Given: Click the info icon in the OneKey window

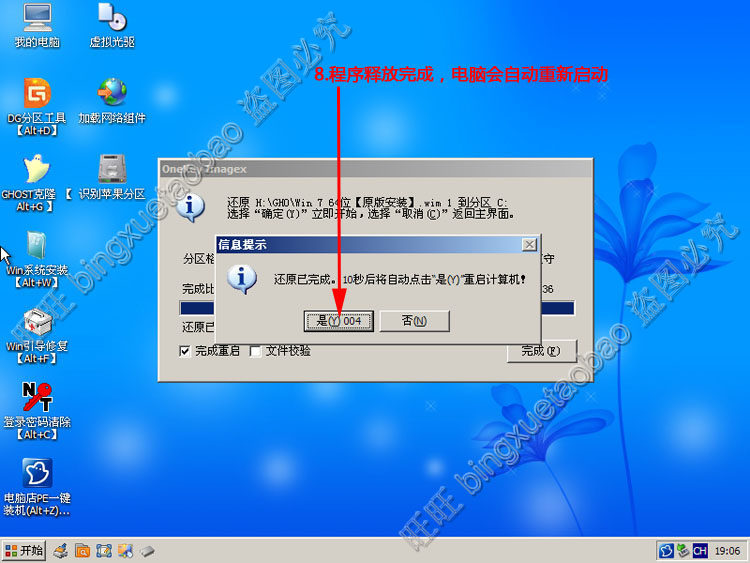Looking at the screenshot, I should click(190, 208).
